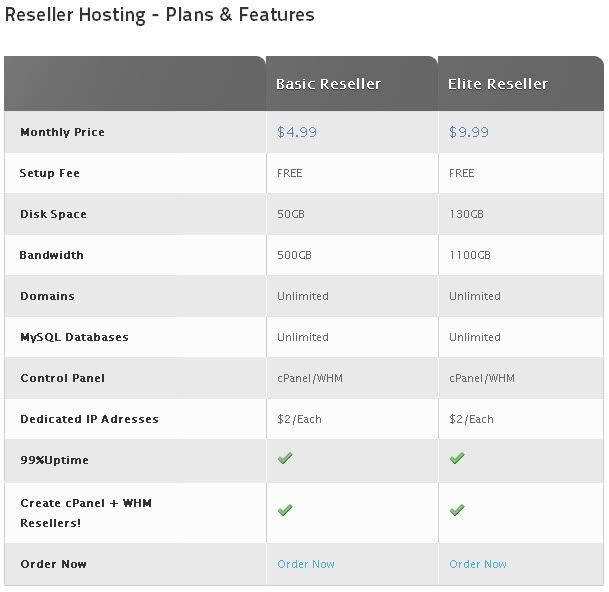Click the Elite Reseller 99% Uptime checkmark
The width and height of the screenshot is (609, 592).
click(x=457, y=458)
